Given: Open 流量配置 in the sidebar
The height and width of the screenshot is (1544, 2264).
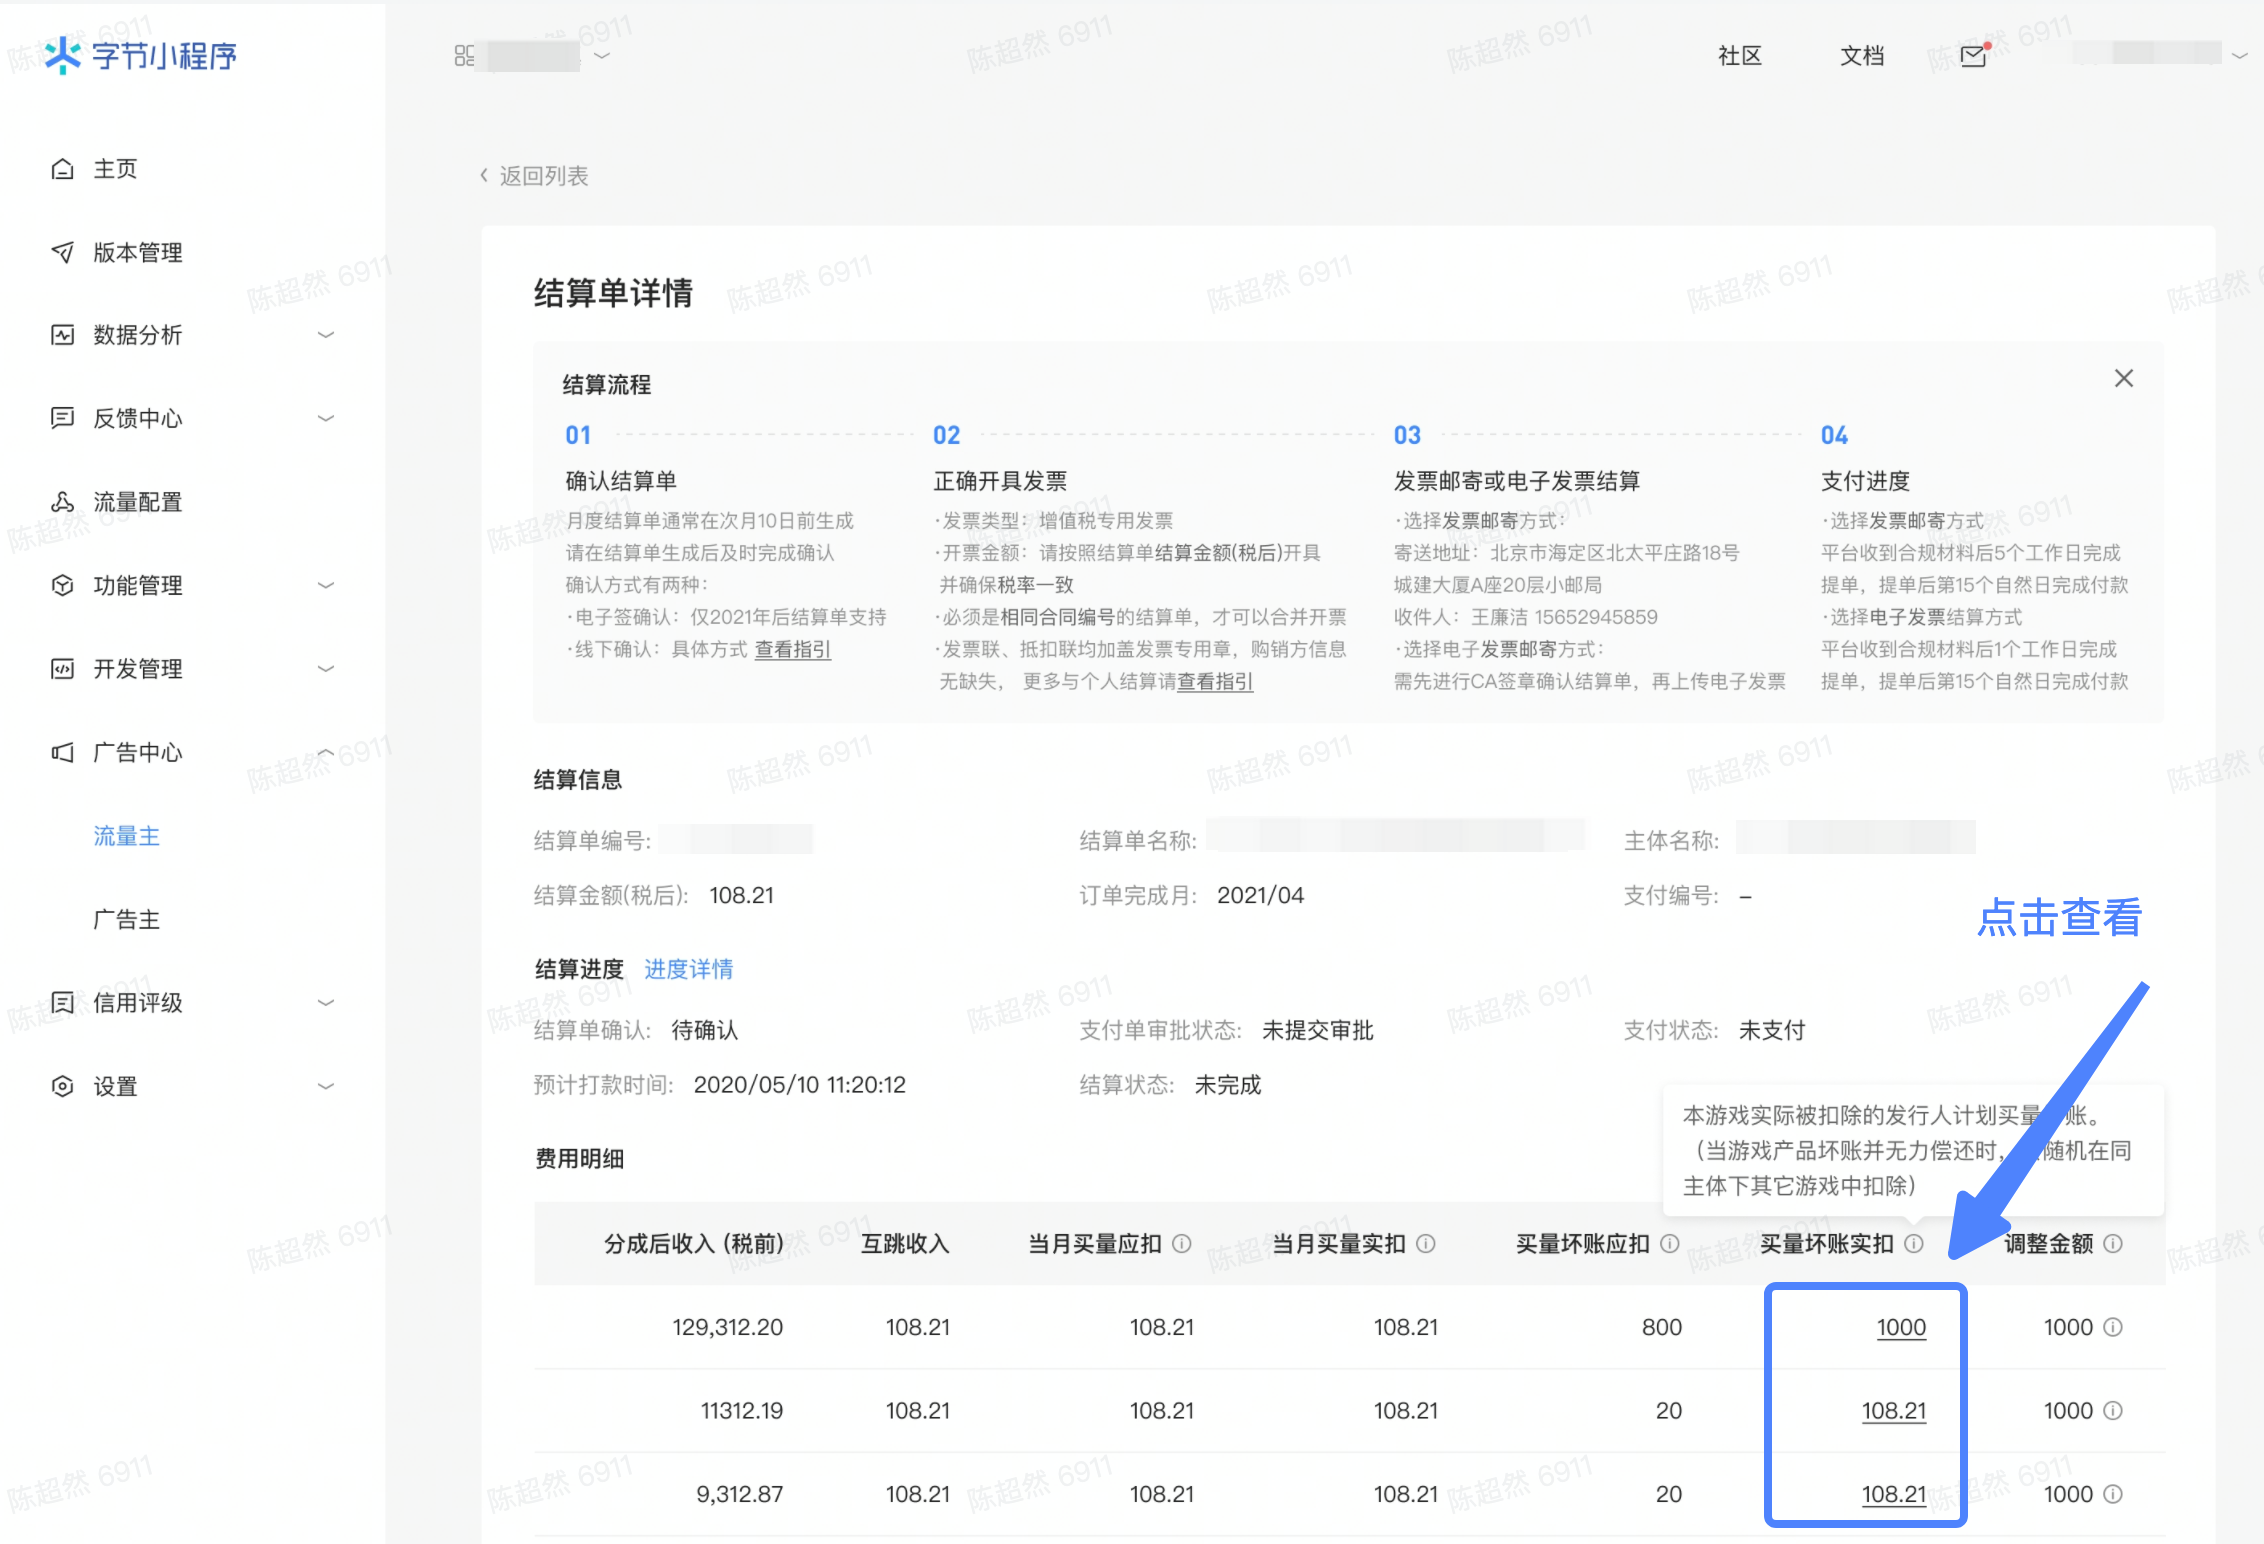Looking at the screenshot, I should 138,502.
